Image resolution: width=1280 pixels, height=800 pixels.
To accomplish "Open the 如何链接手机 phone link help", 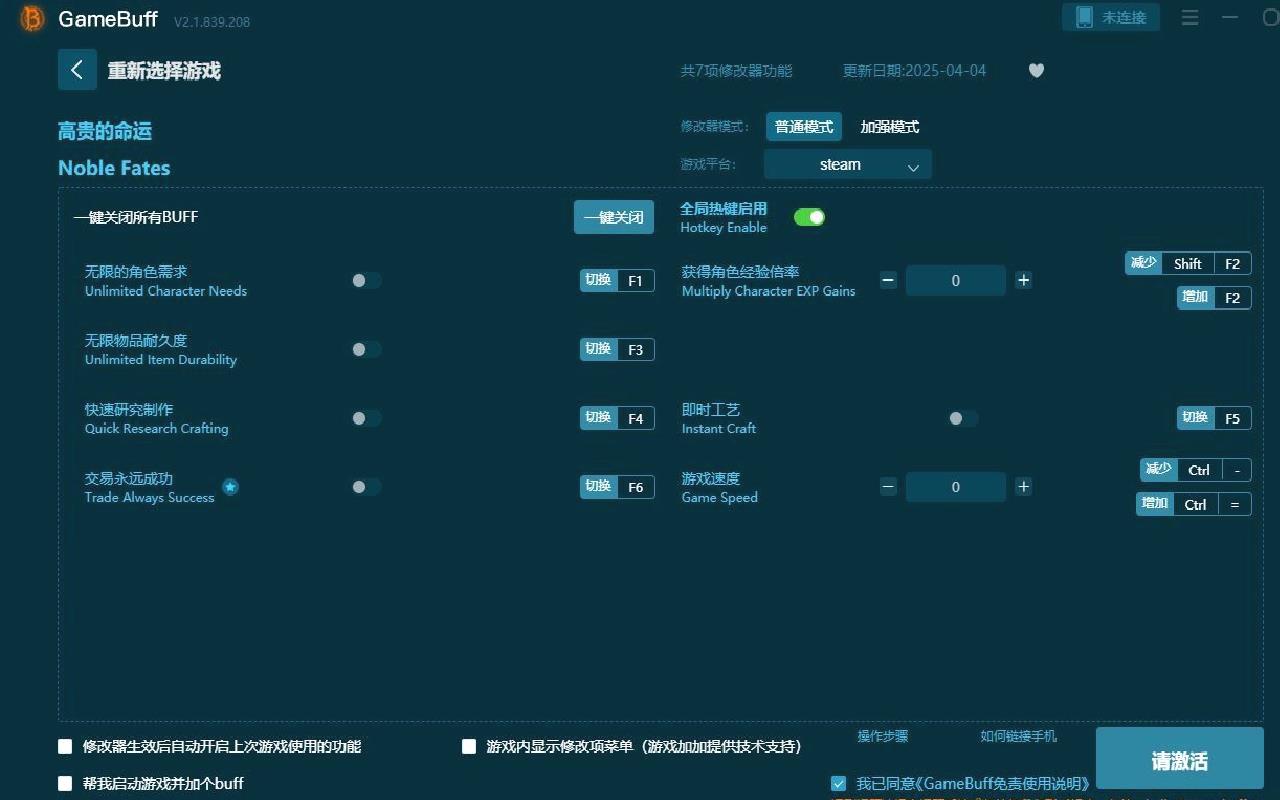I will pos(1018,736).
